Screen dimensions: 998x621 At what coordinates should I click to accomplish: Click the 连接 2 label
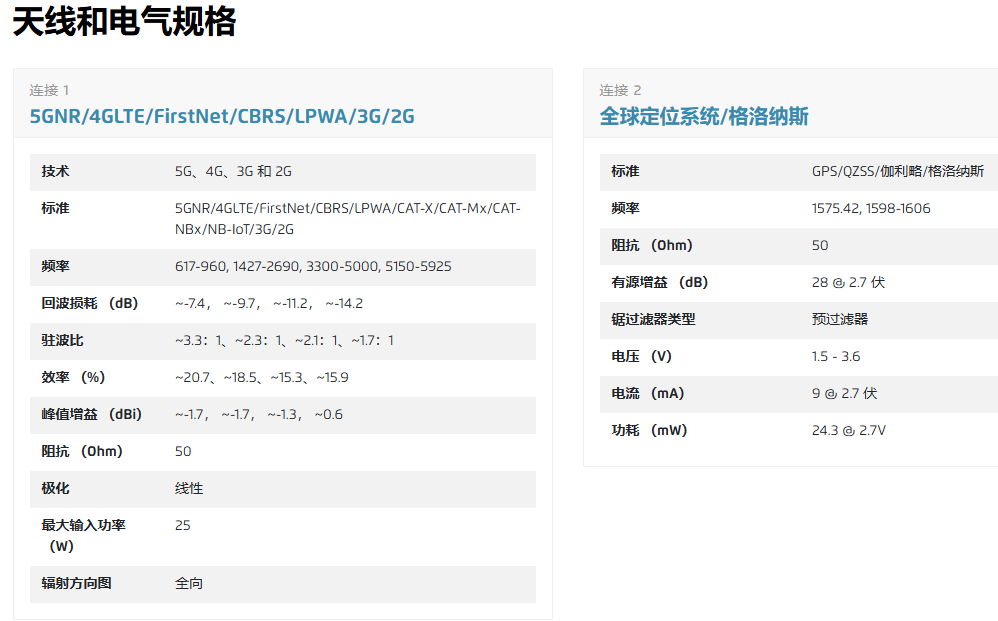pyautogui.click(x=620, y=90)
